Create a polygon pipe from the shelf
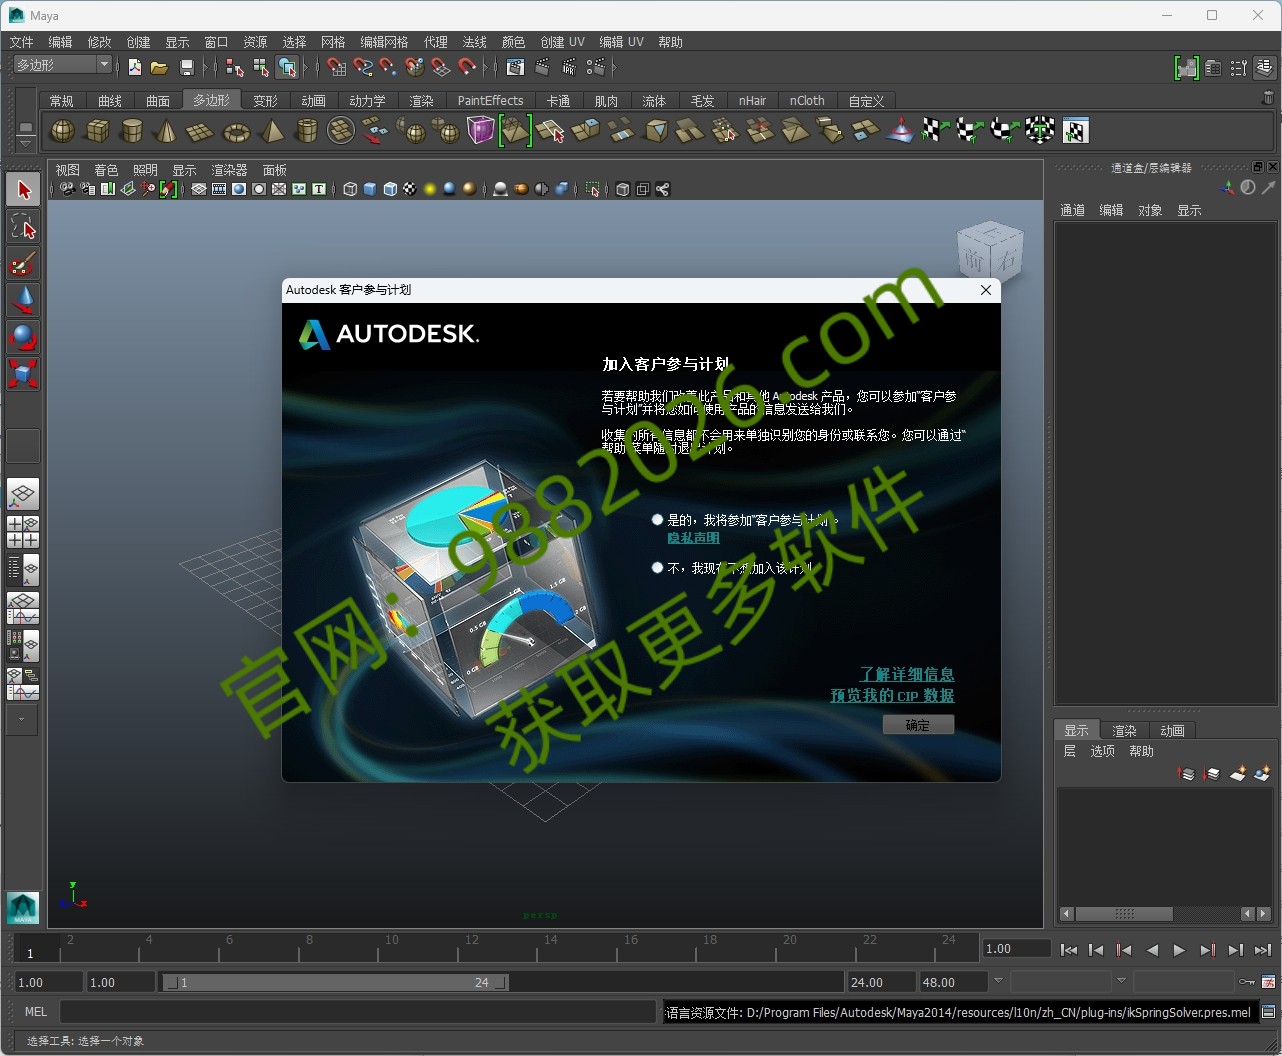 tap(307, 131)
